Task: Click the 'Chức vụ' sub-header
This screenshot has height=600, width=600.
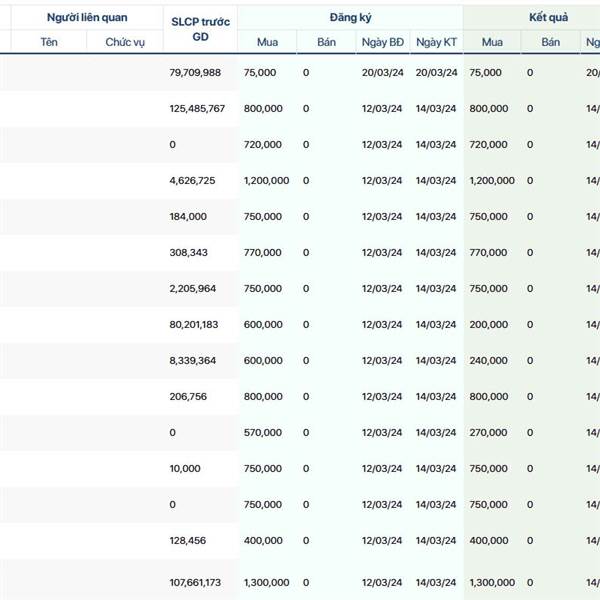Action: click(125, 42)
